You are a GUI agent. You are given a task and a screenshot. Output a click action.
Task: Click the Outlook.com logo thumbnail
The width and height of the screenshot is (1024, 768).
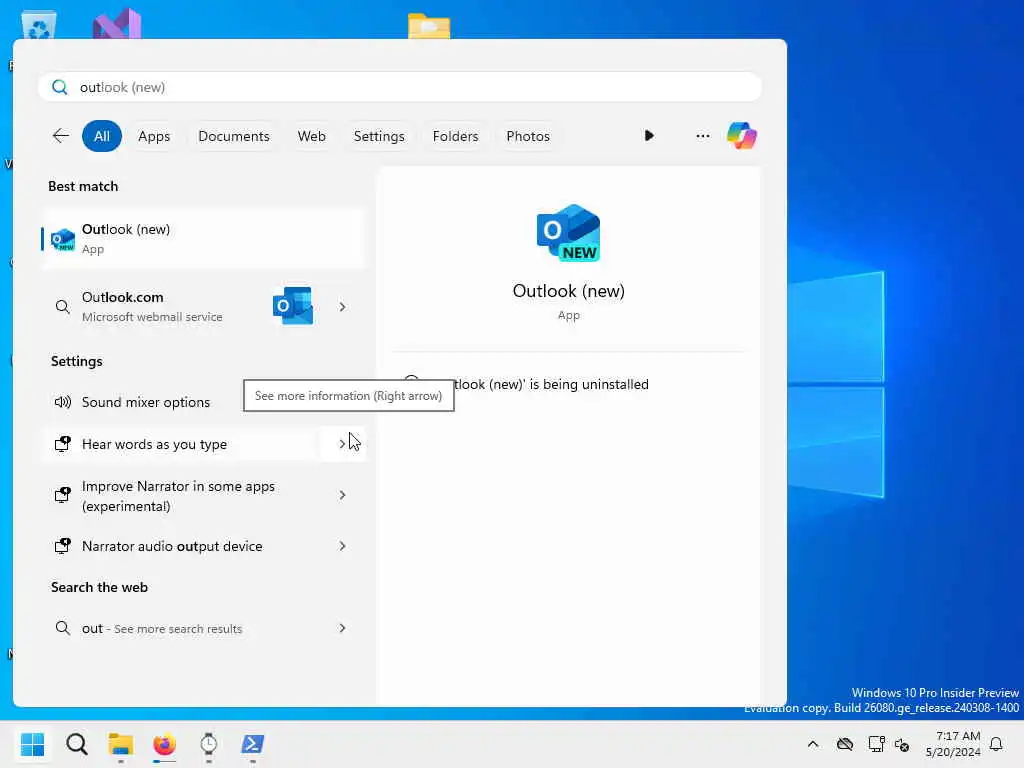pos(293,306)
